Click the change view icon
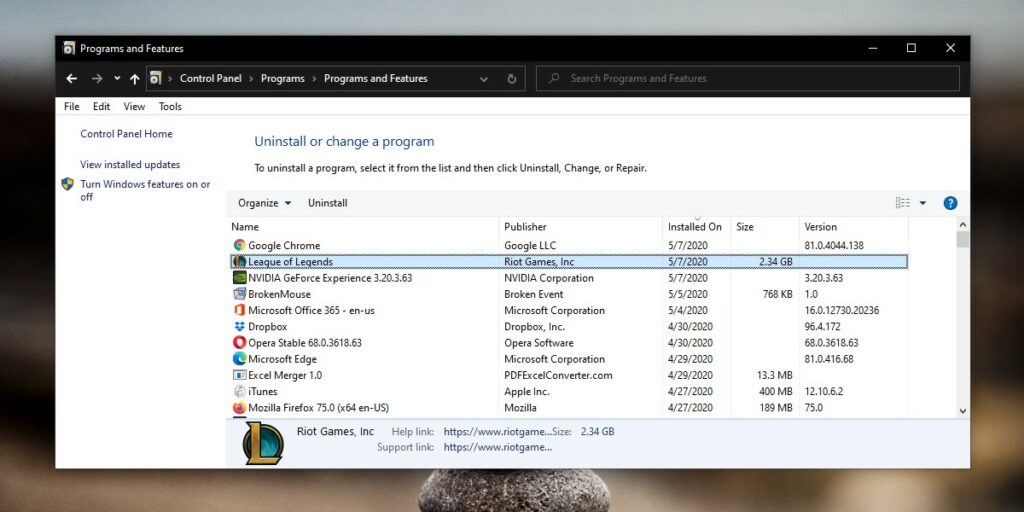Screen dimensions: 1024x512 [x=903, y=203]
